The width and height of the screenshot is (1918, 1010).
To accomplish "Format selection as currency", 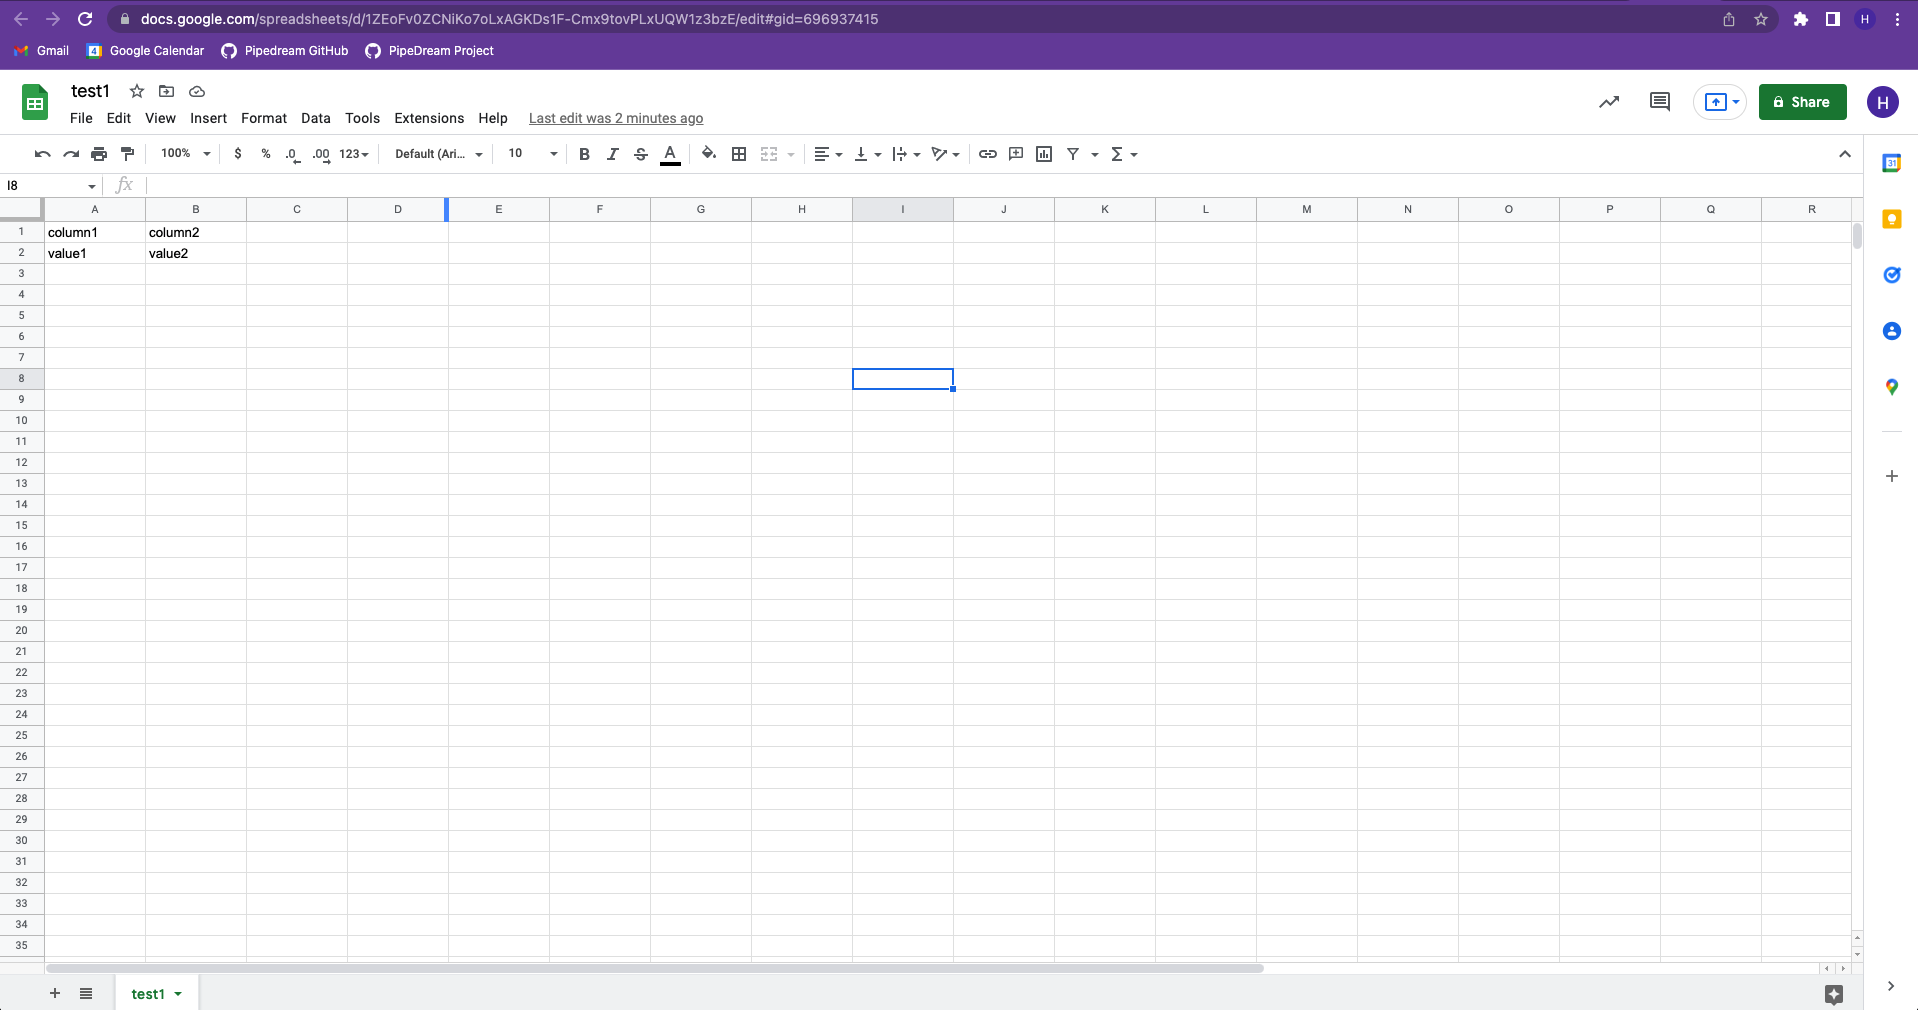I will (x=237, y=154).
